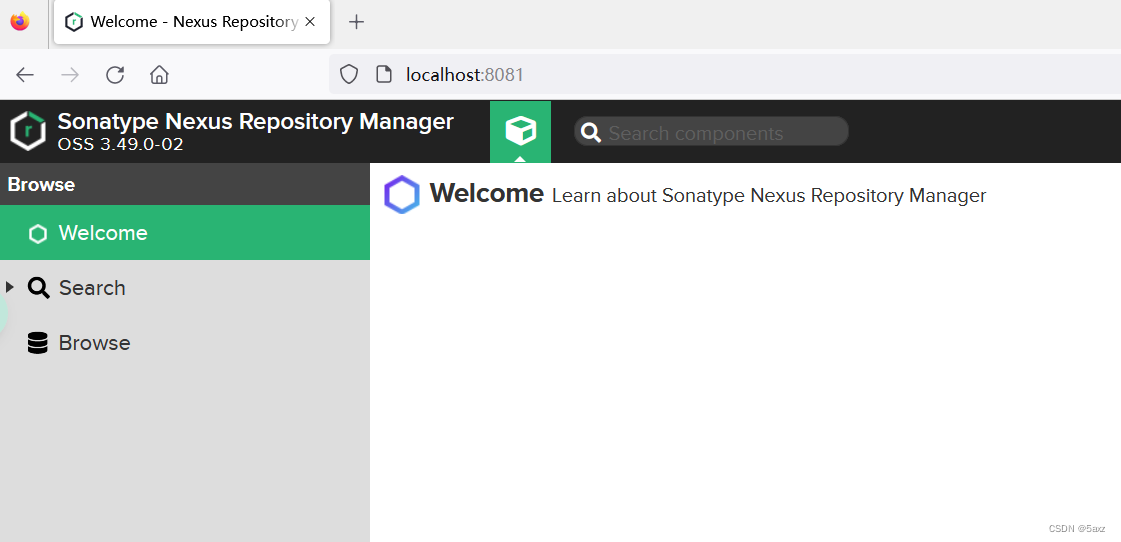Image resolution: width=1121 pixels, height=542 pixels.
Task: Click the Welcome hexagon icon in sidebar
Action: [x=38, y=234]
